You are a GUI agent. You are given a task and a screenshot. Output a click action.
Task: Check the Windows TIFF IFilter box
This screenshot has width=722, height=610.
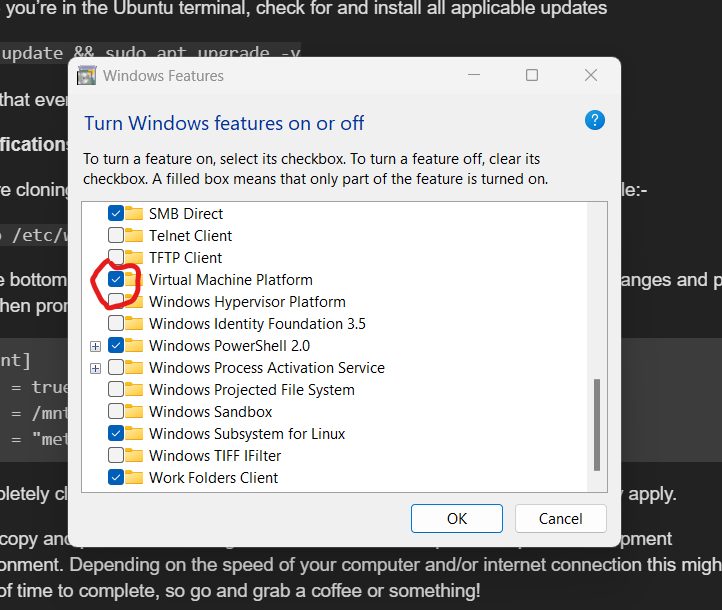click(116, 455)
